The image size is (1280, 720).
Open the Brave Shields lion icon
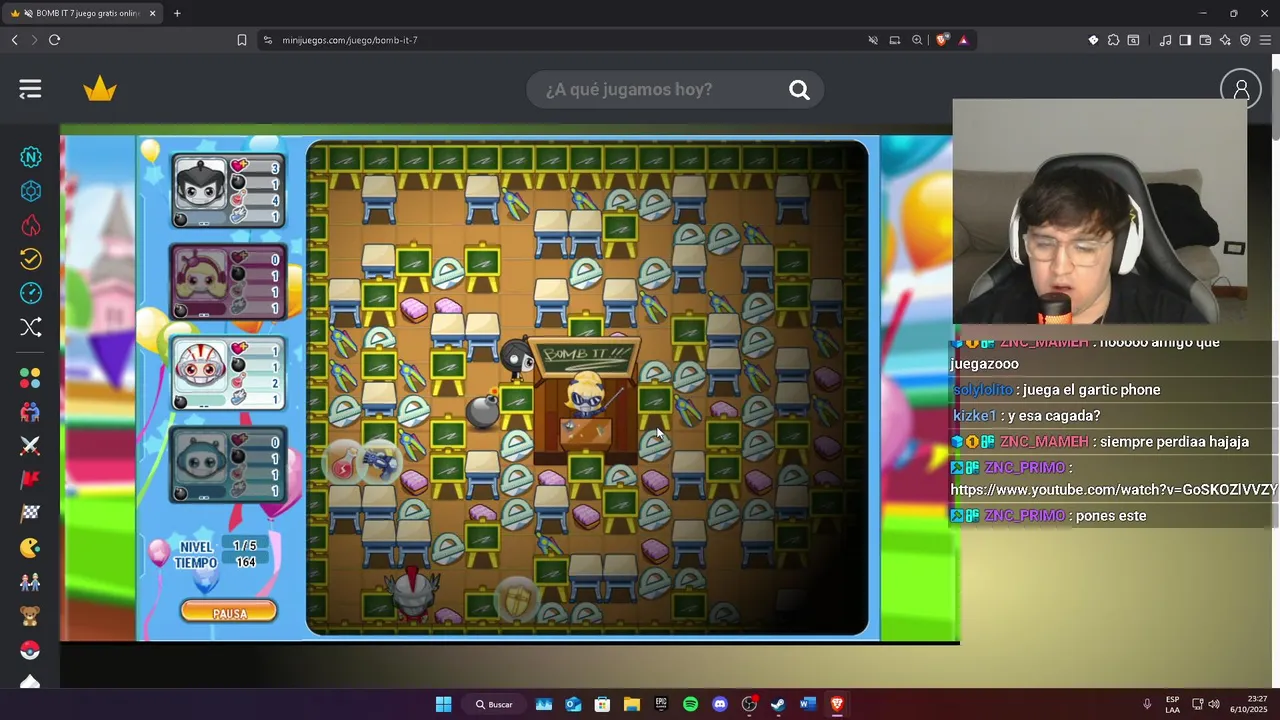(x=942, y=40)
